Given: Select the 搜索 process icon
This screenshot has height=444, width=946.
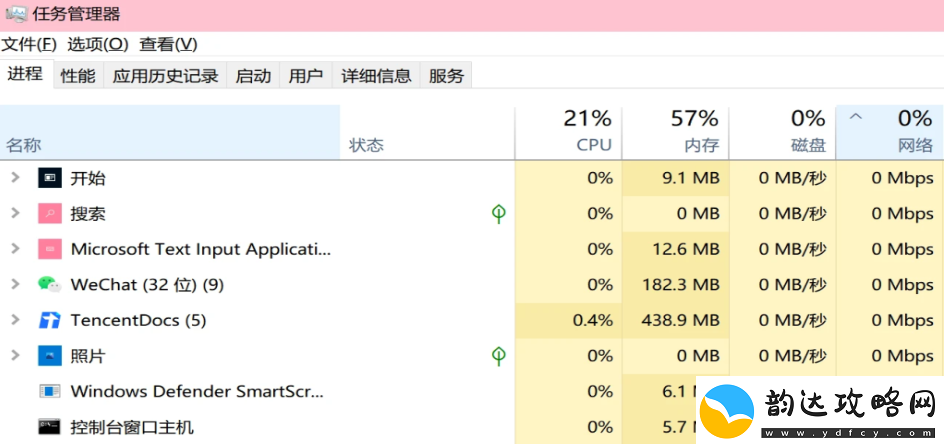Looking at the screenshot, I should coord(49,214).
